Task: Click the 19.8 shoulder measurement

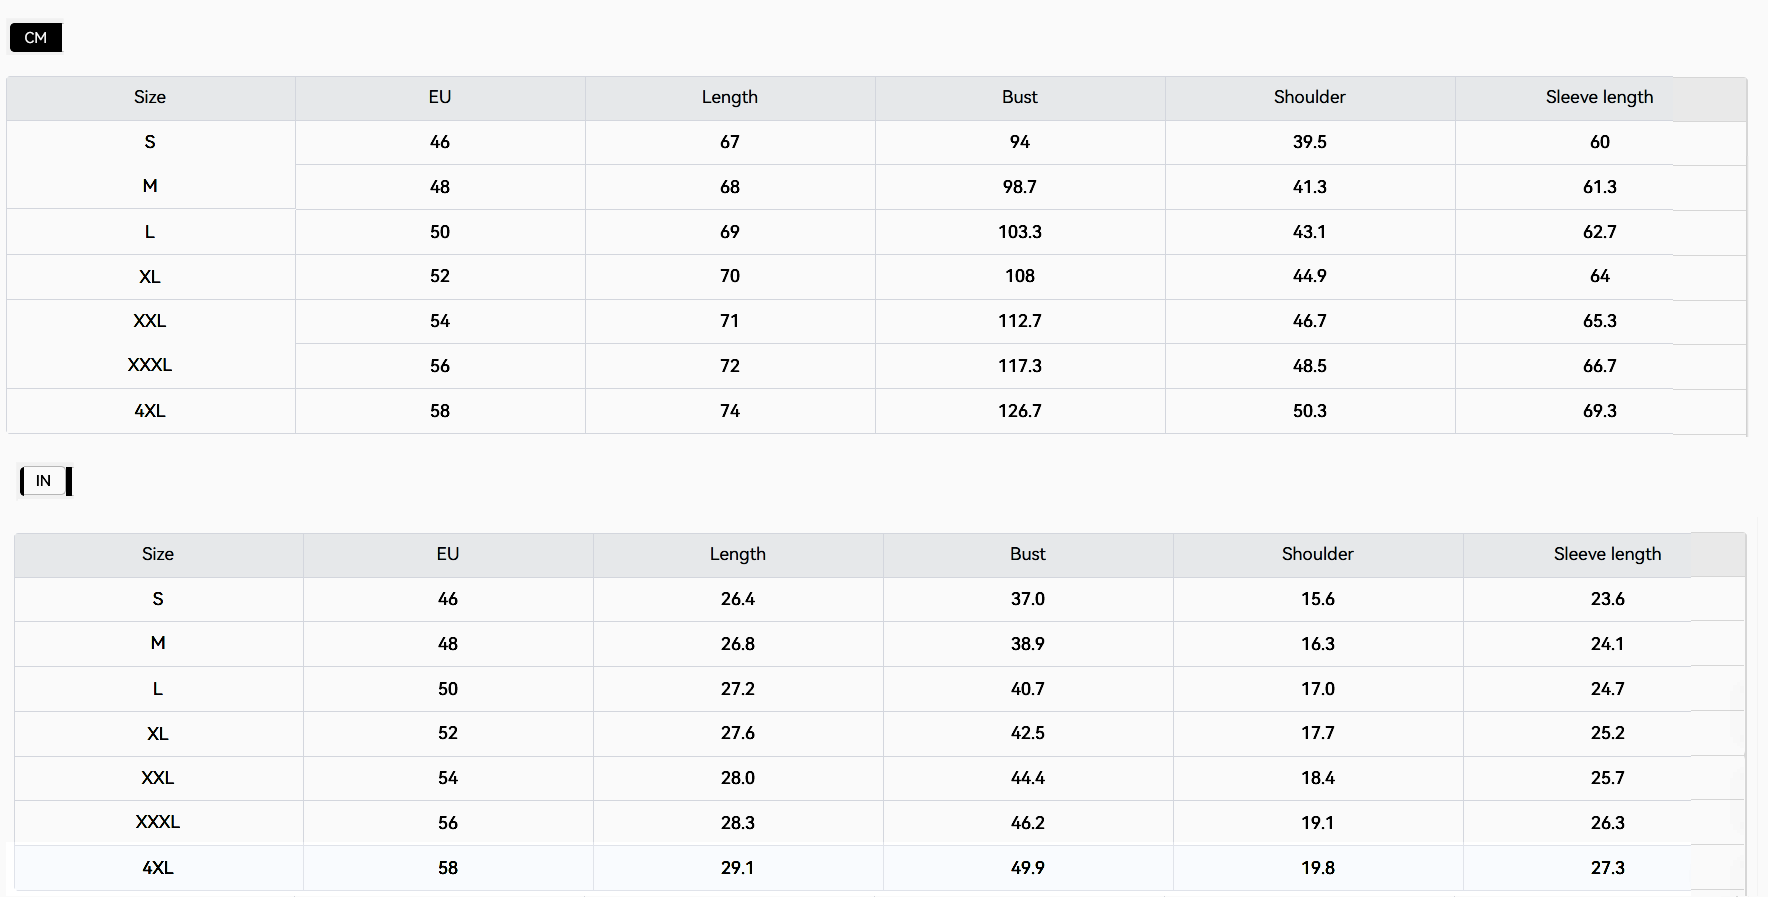Action: click(1317, 868)
